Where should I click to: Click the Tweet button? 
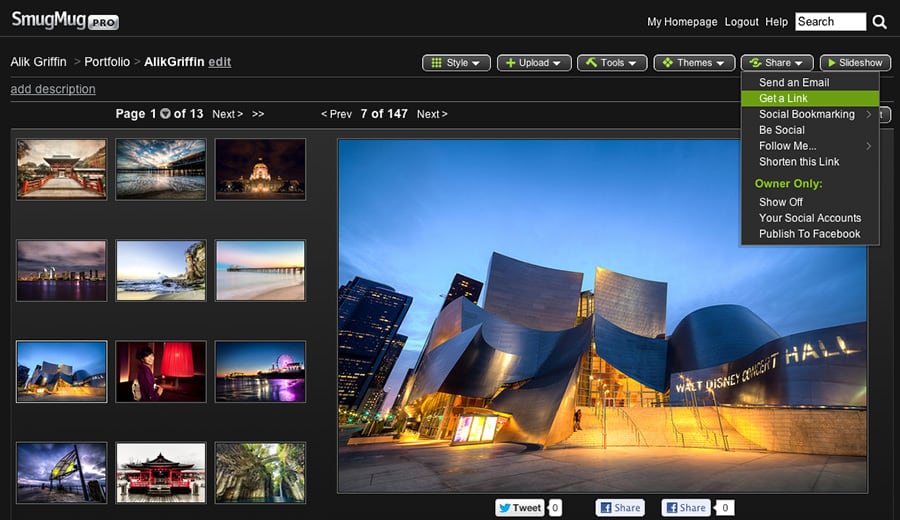point(519,507)
